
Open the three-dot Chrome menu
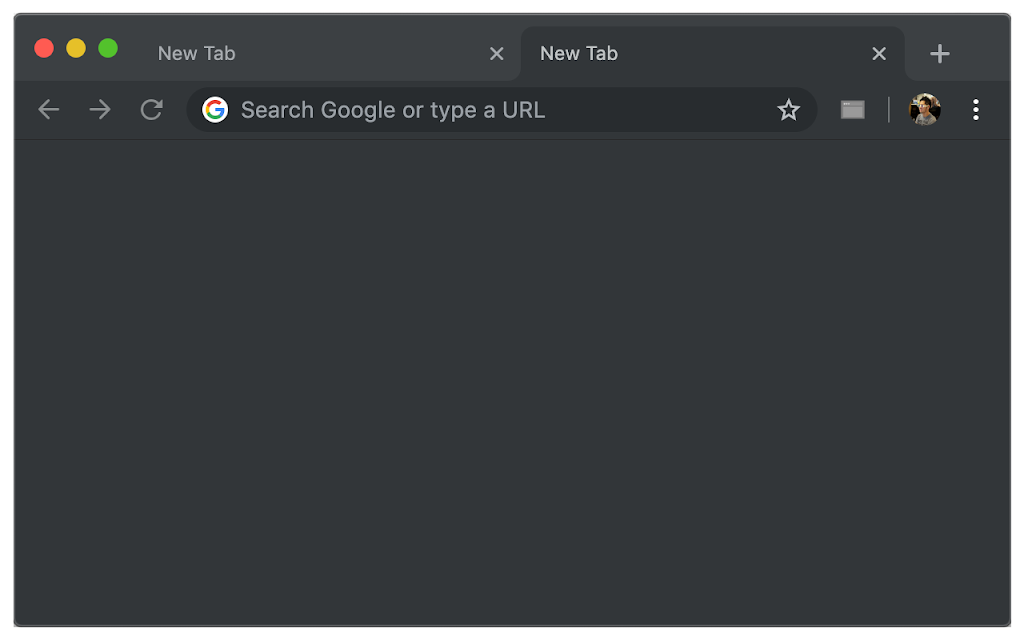(976, 110)
